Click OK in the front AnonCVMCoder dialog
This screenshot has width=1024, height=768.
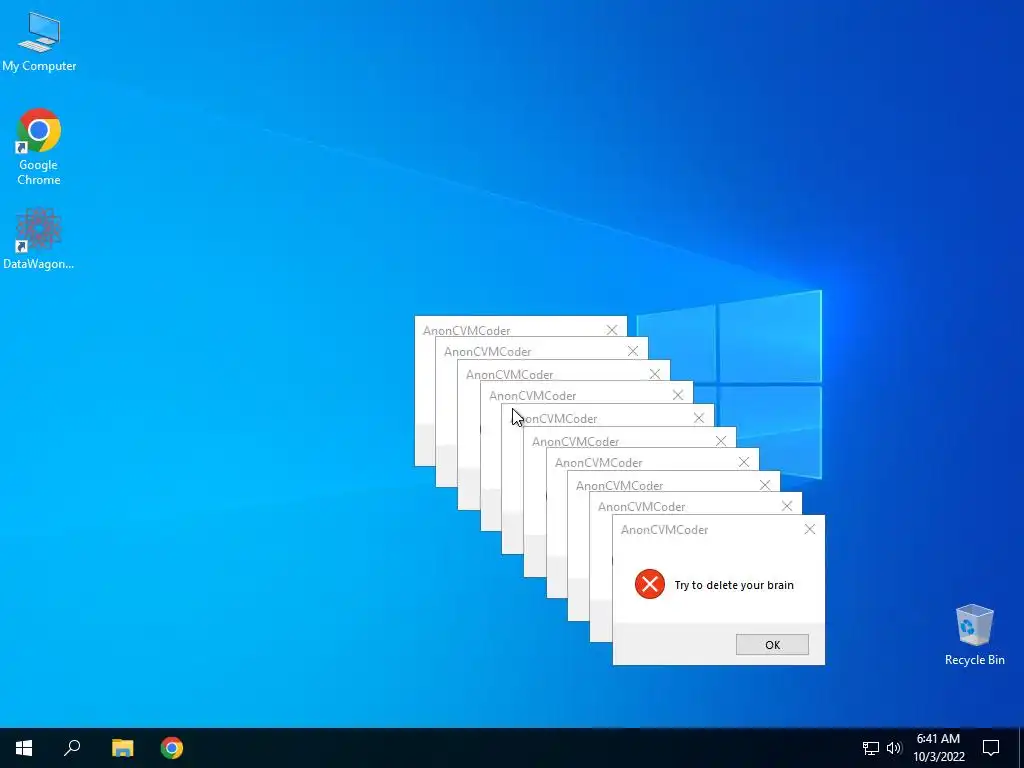(x=772, y=645)
